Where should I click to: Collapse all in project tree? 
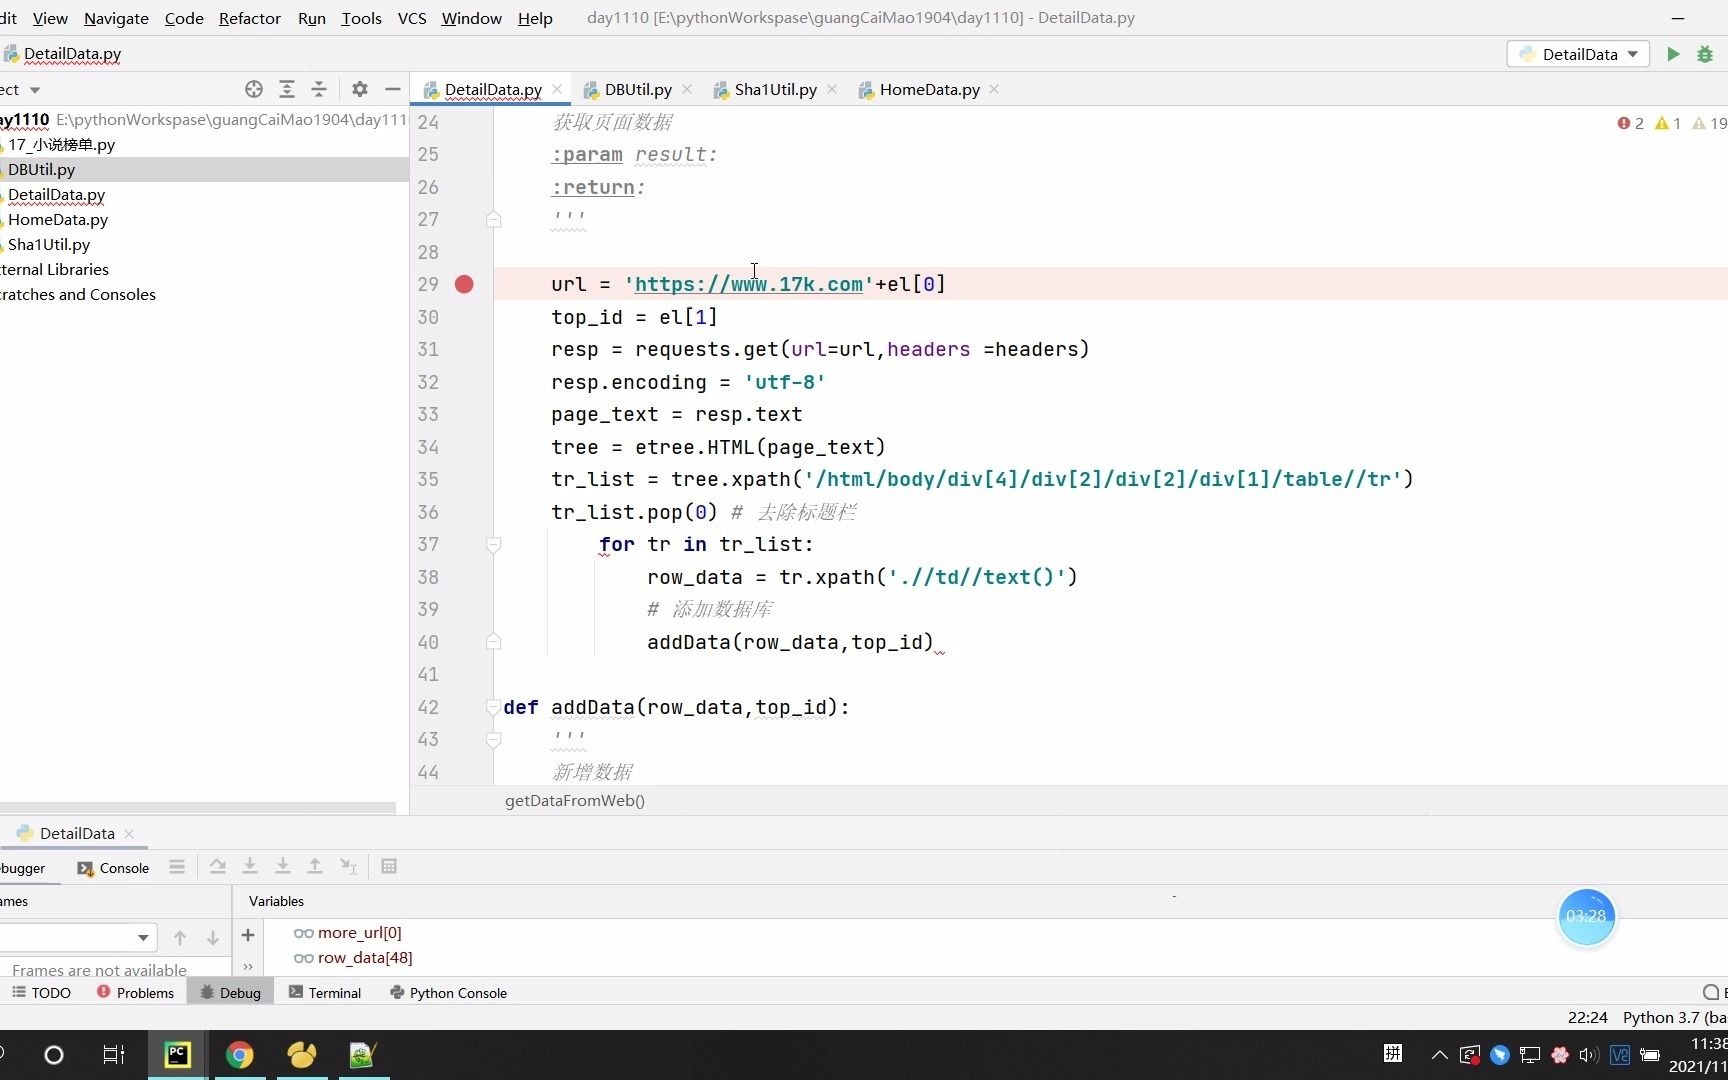(x=319, y=89)
